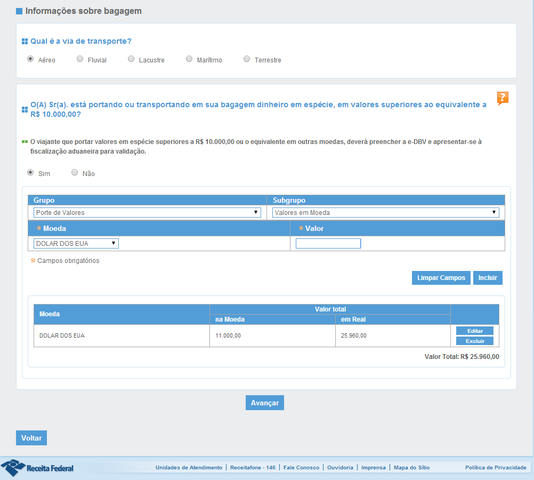The image size is (534, 480).
Task: Pick the Marítimo transport option
Action: (x=189, y=59)
